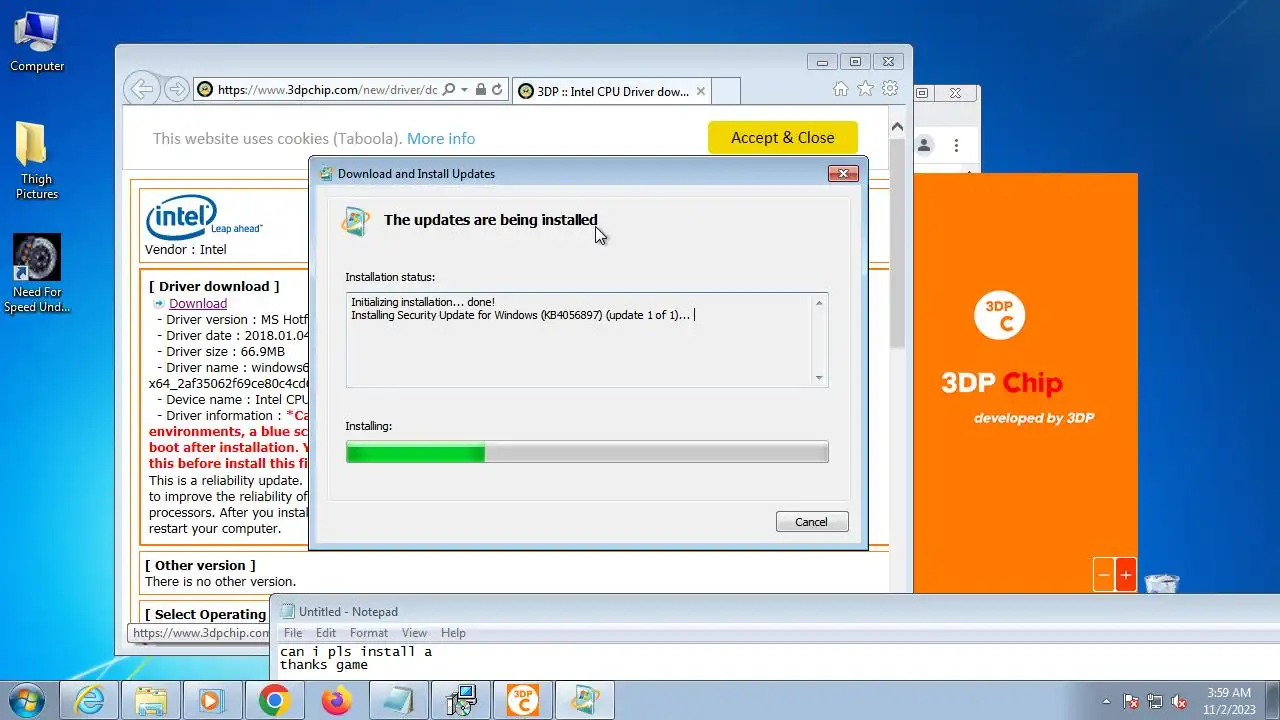Maximize the Internet Explorer window

pyautogui.click(x=855, y=62)
